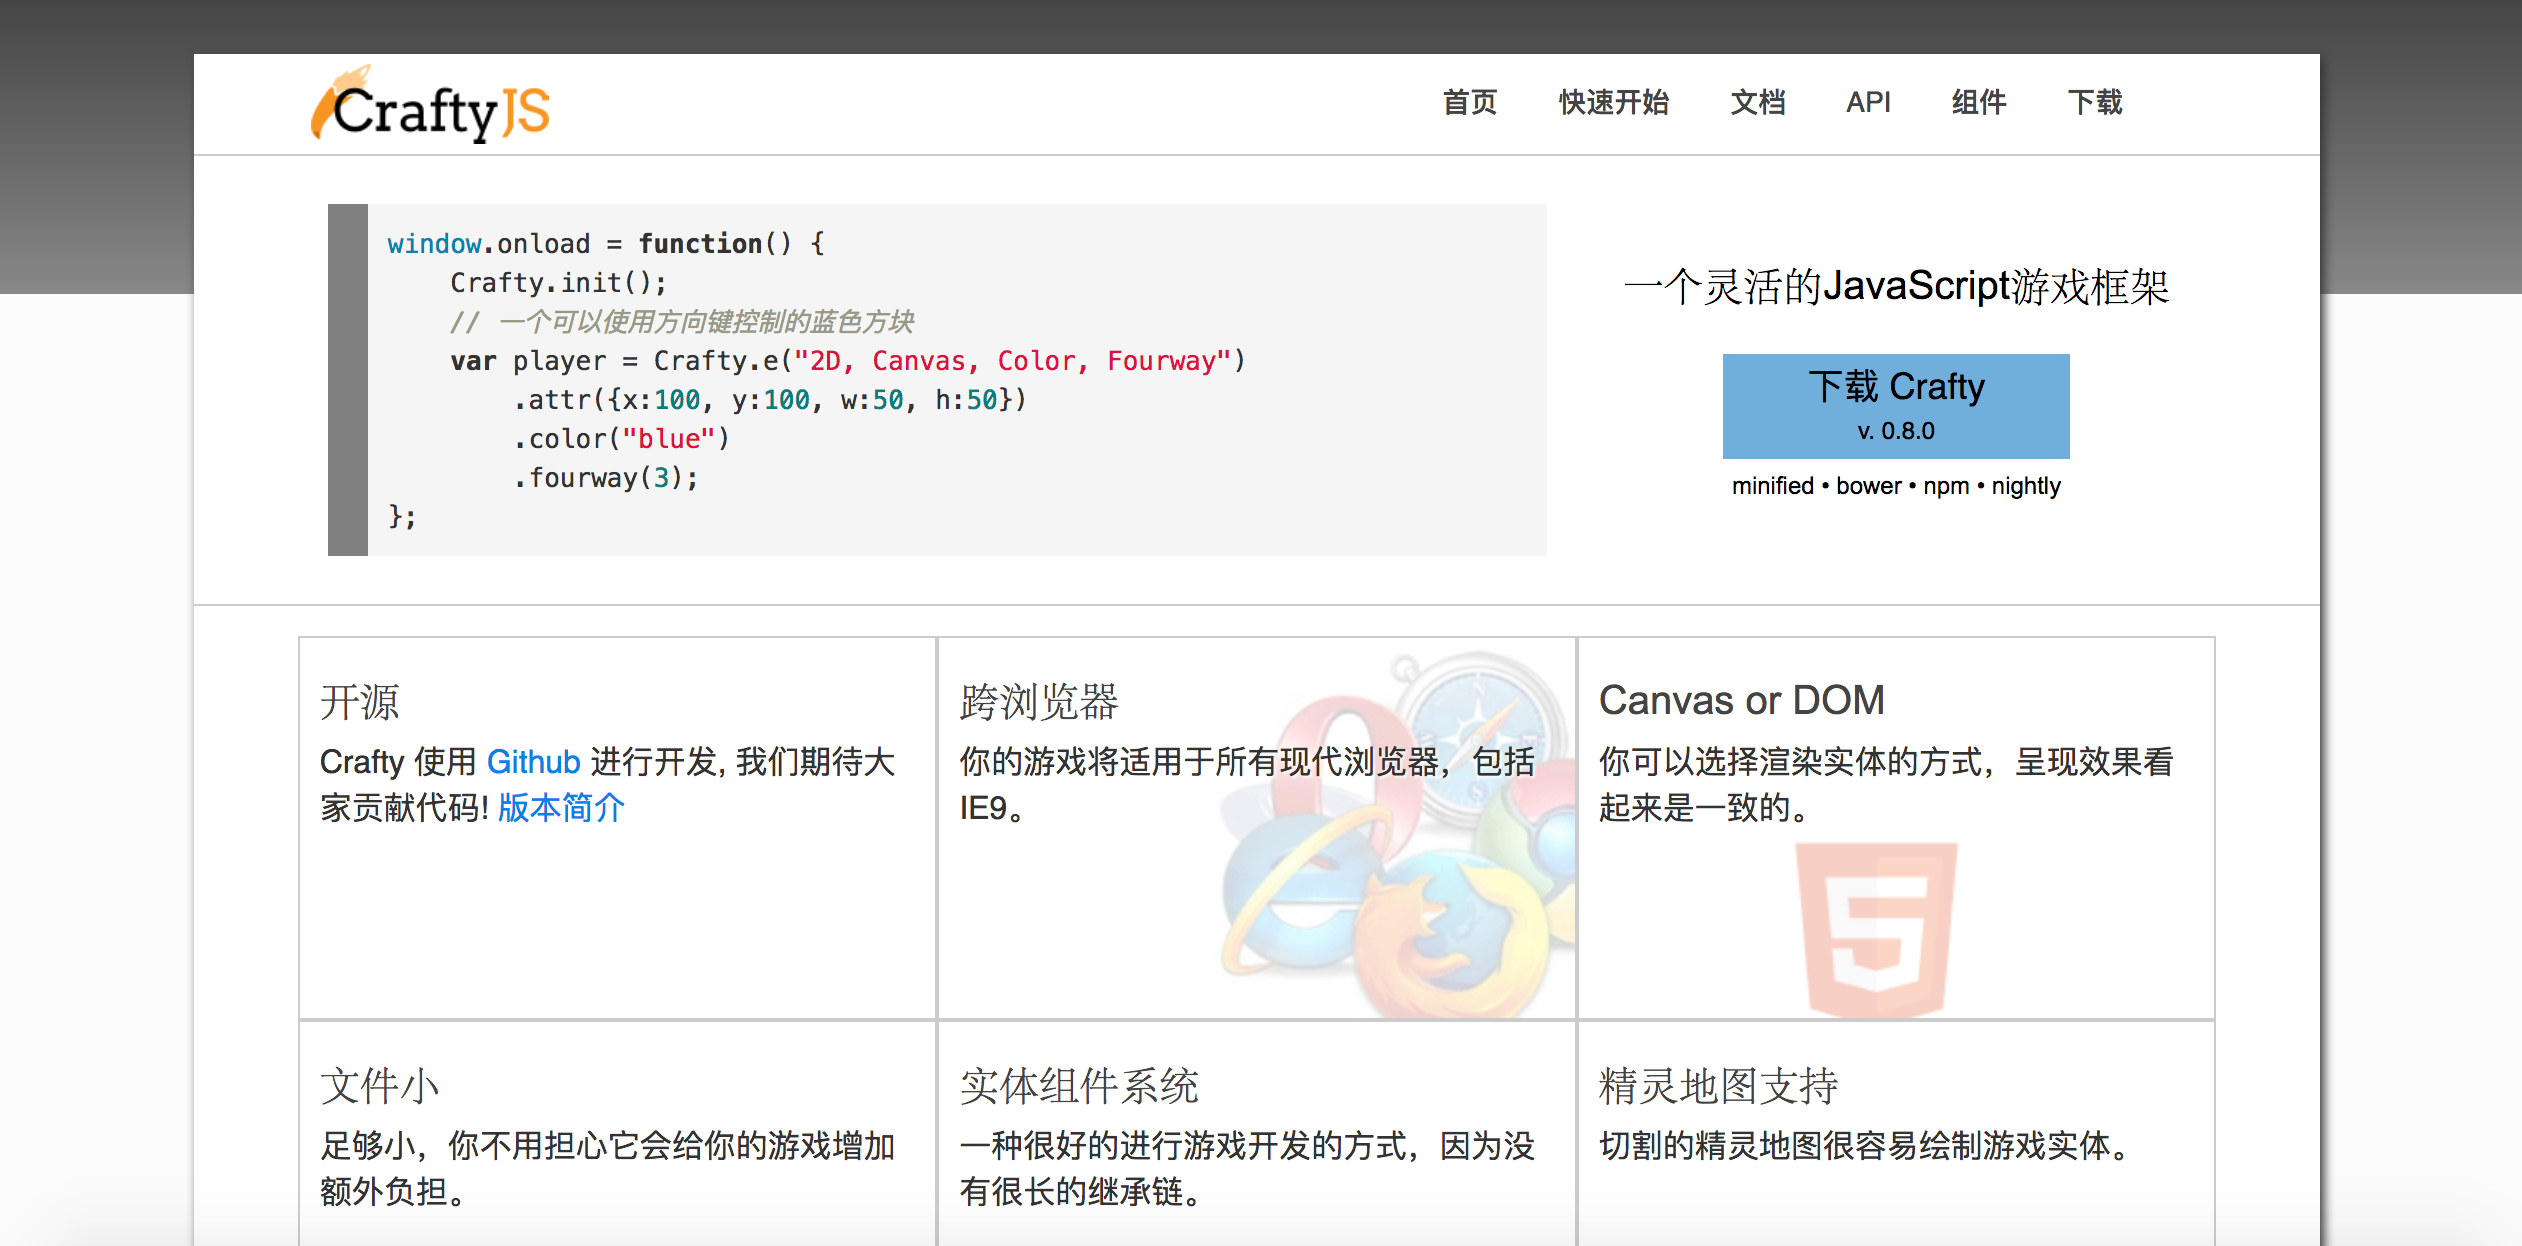Click the 跨浏览器 heading
This screenshot has height=1246, width=2522.
tap(1039, 701)
